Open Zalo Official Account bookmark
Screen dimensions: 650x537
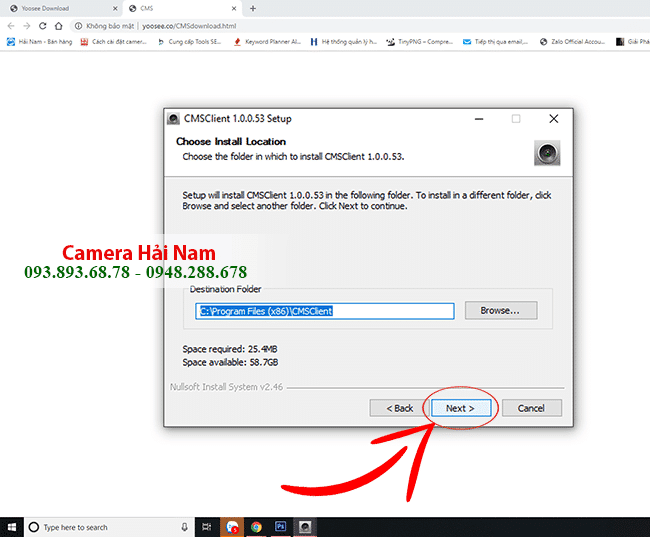572,41
